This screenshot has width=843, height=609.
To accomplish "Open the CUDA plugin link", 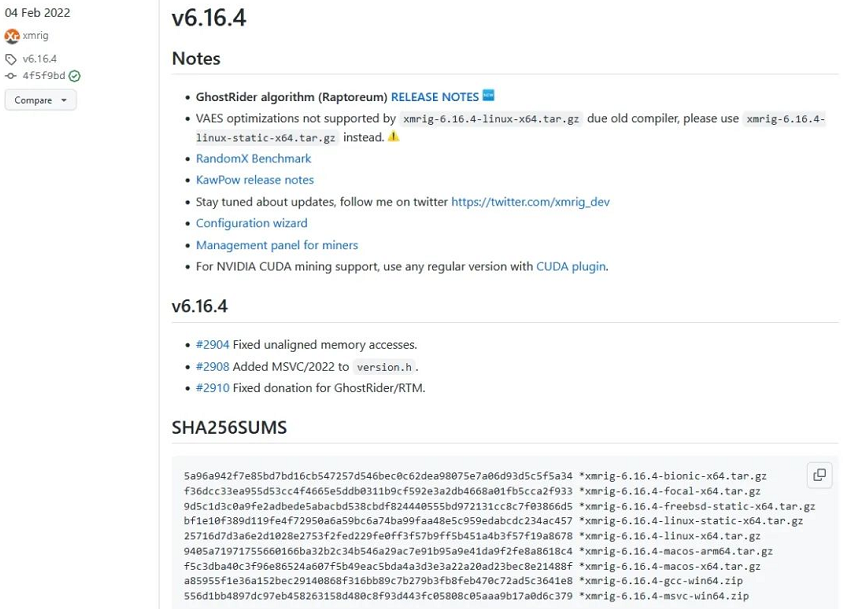I will [x=570, y=267].
